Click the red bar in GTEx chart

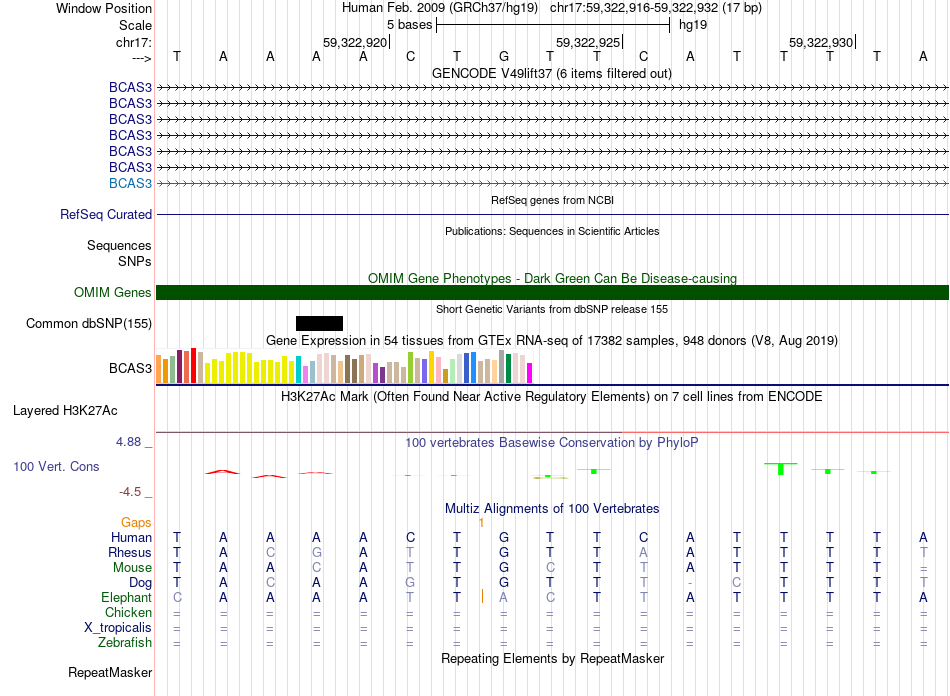point(193,365)
